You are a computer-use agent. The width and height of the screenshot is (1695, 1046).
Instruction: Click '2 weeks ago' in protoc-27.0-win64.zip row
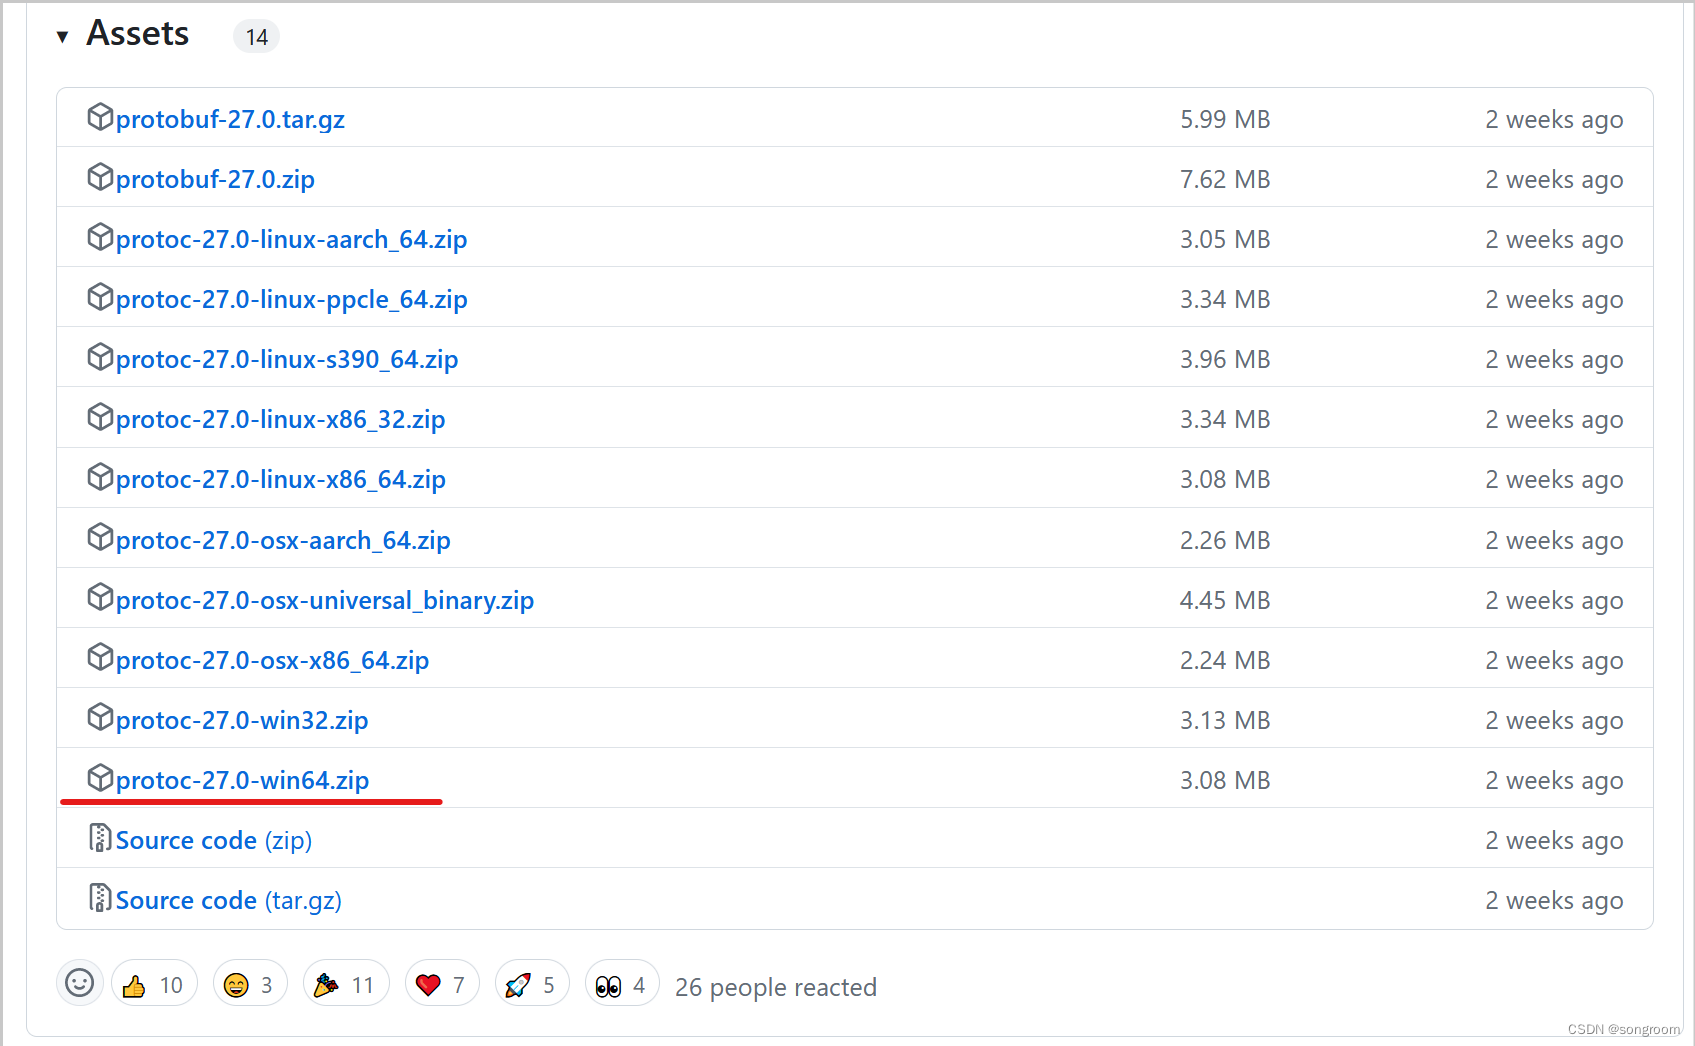tap(1554, 781)
